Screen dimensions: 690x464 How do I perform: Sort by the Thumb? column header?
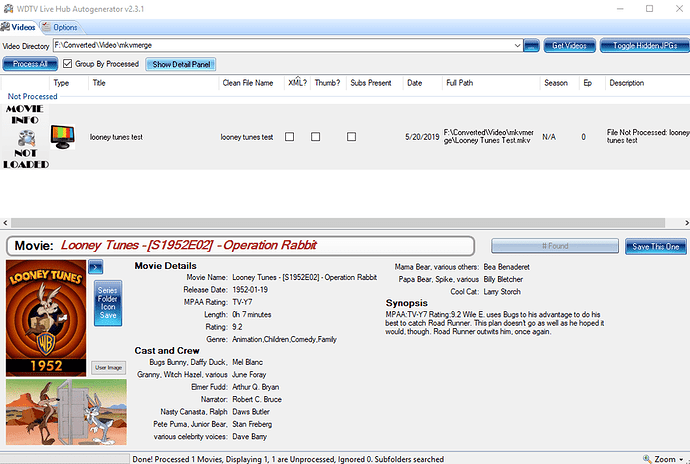[327, 83]
